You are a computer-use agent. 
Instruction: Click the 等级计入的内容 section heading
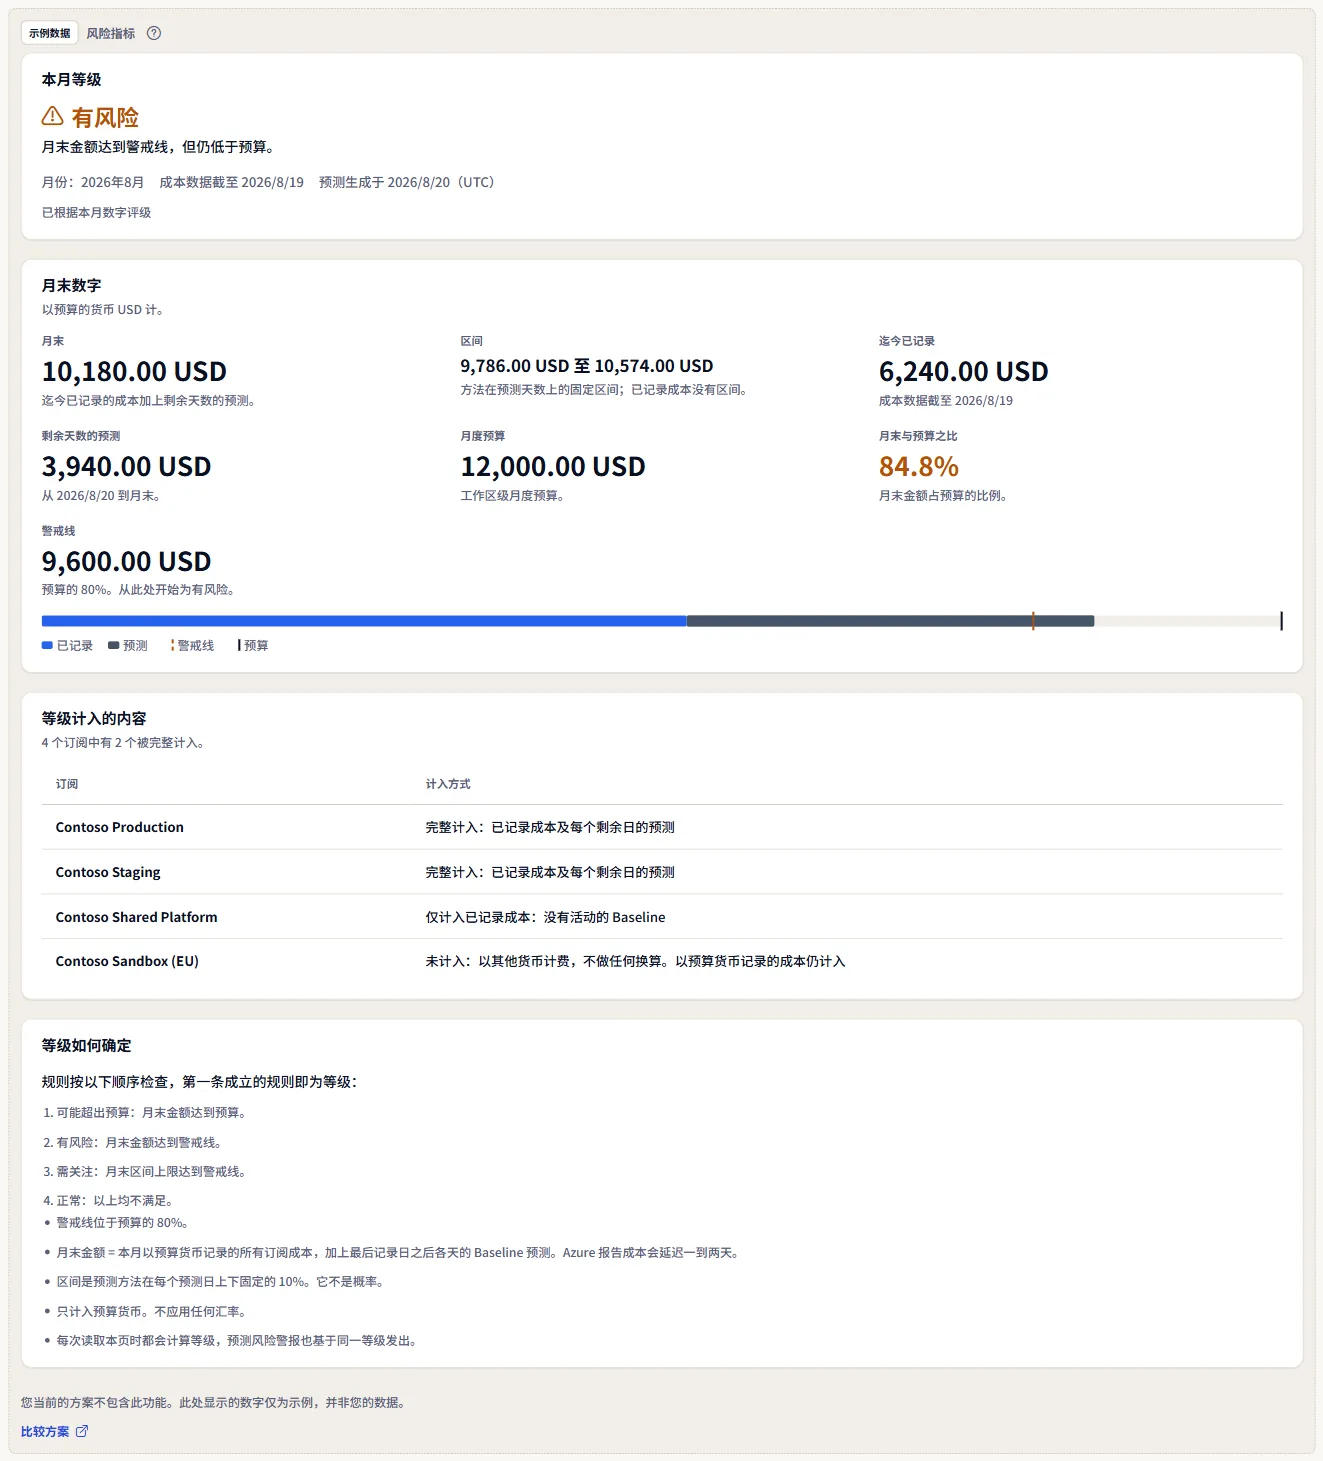point(94,718)
